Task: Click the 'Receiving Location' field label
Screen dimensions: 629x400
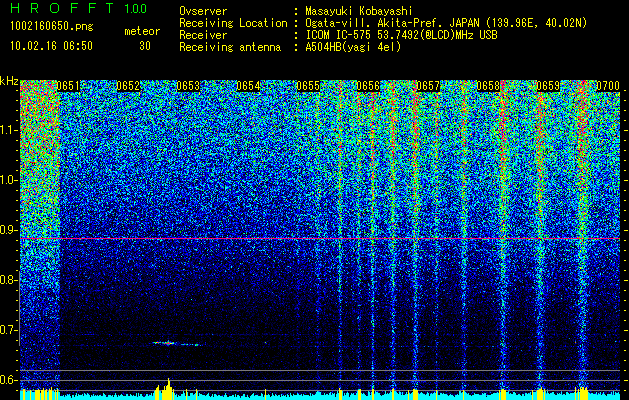Action: 233,23
